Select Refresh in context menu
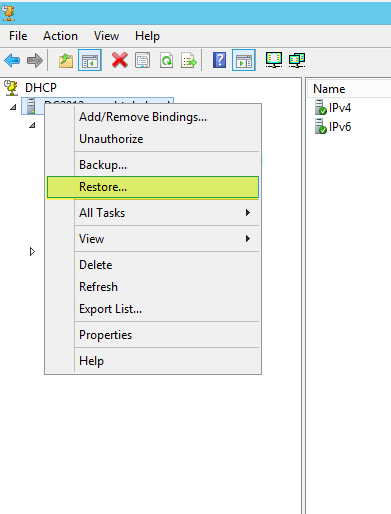Screen dimensions: 391x514 point(153,287)
